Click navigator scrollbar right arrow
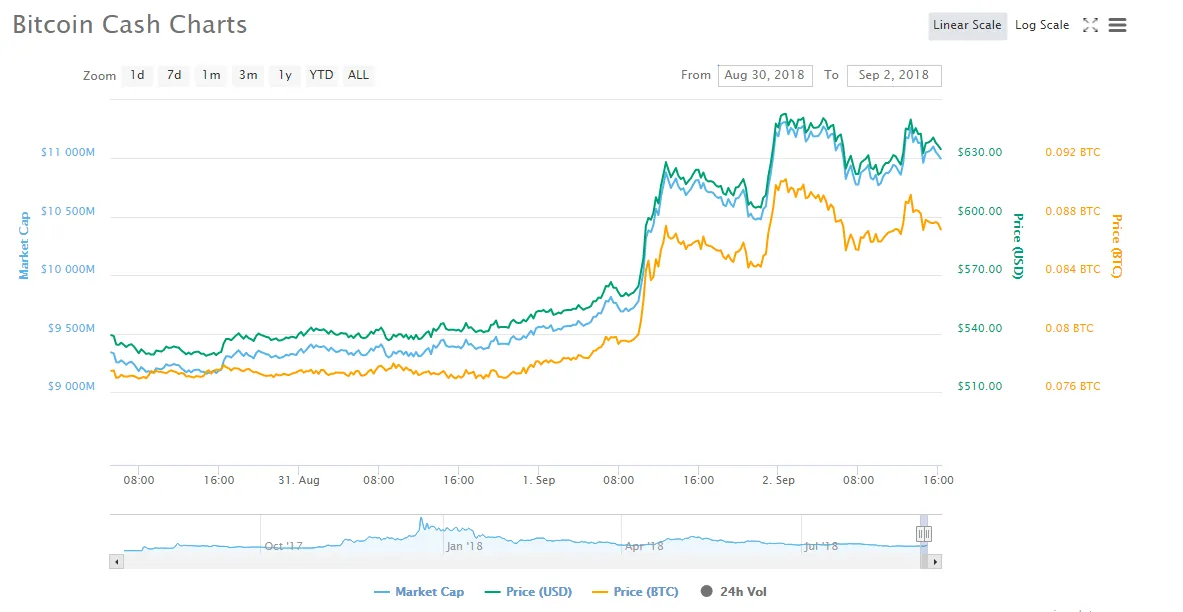The height and width of the screenshot is (612, 1183). tap(935, 561)
